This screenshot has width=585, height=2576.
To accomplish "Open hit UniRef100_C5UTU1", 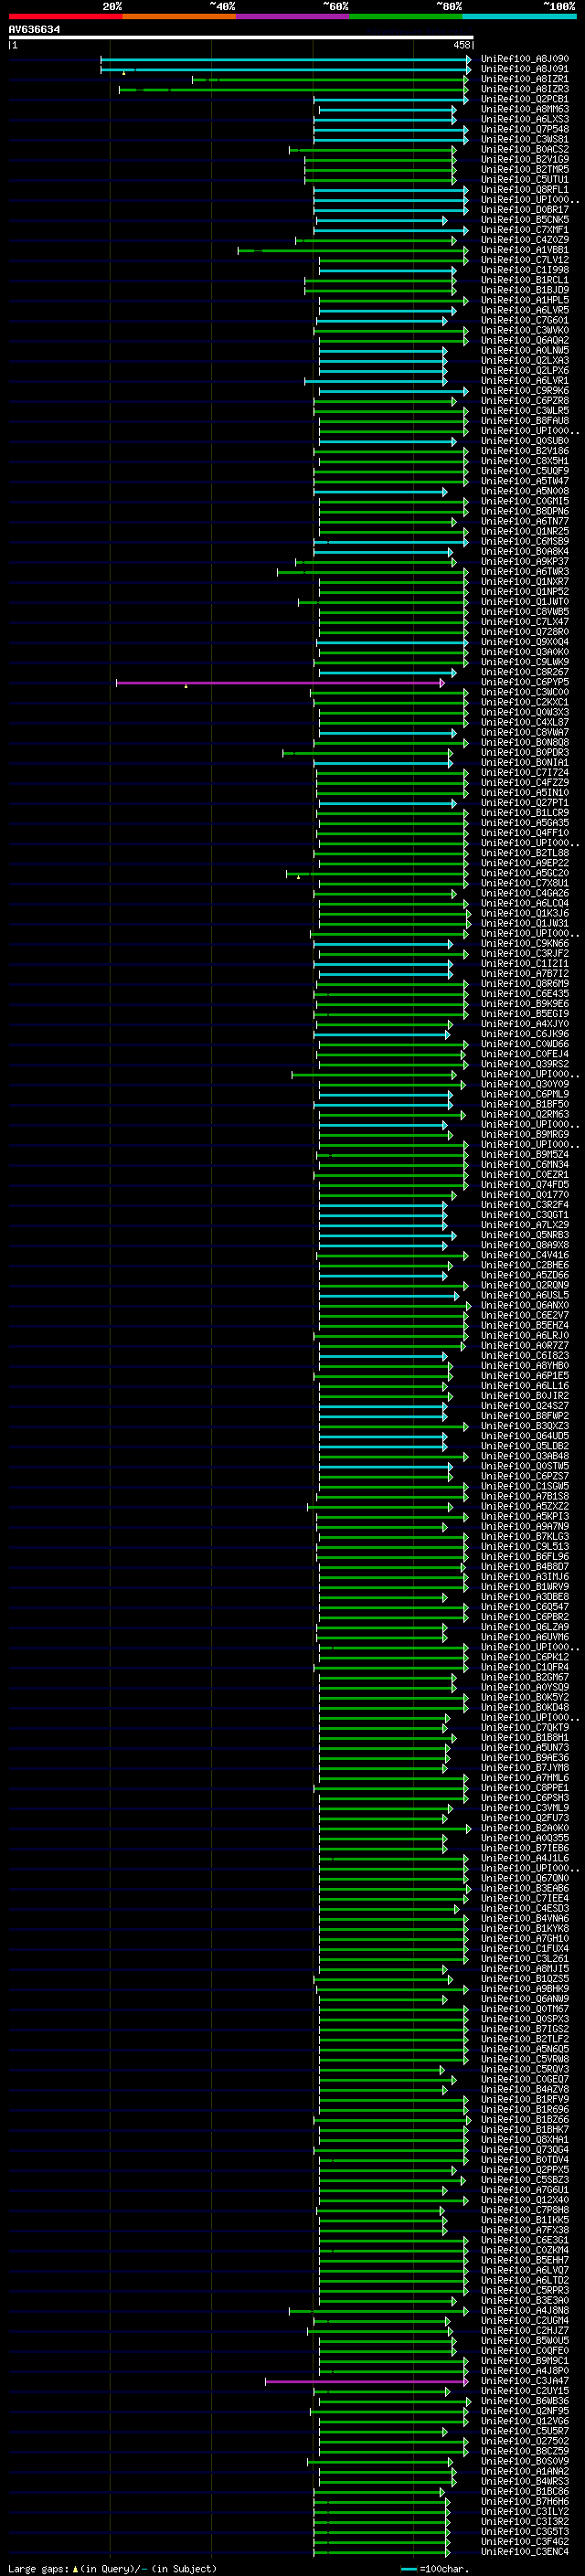I will (524, 179).
